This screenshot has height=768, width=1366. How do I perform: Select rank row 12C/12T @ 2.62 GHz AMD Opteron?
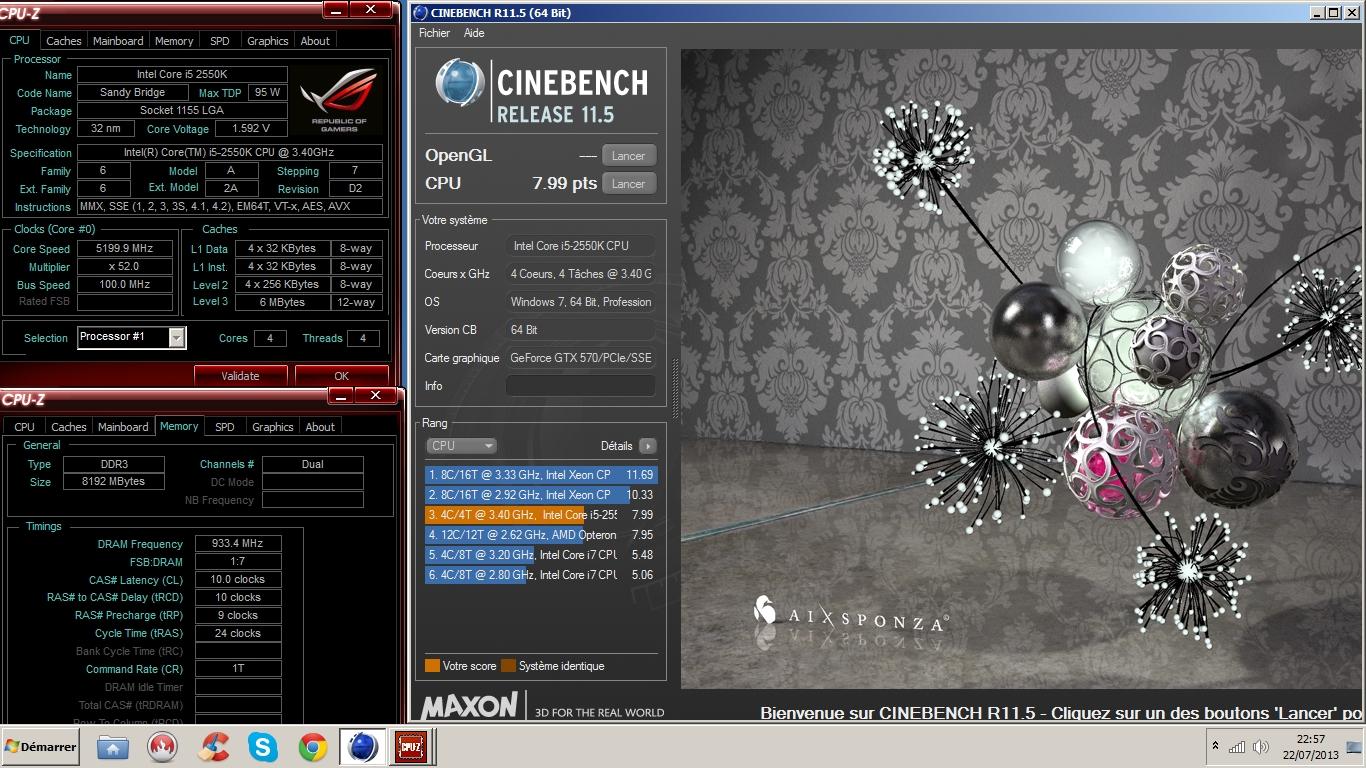click(541, 535)
